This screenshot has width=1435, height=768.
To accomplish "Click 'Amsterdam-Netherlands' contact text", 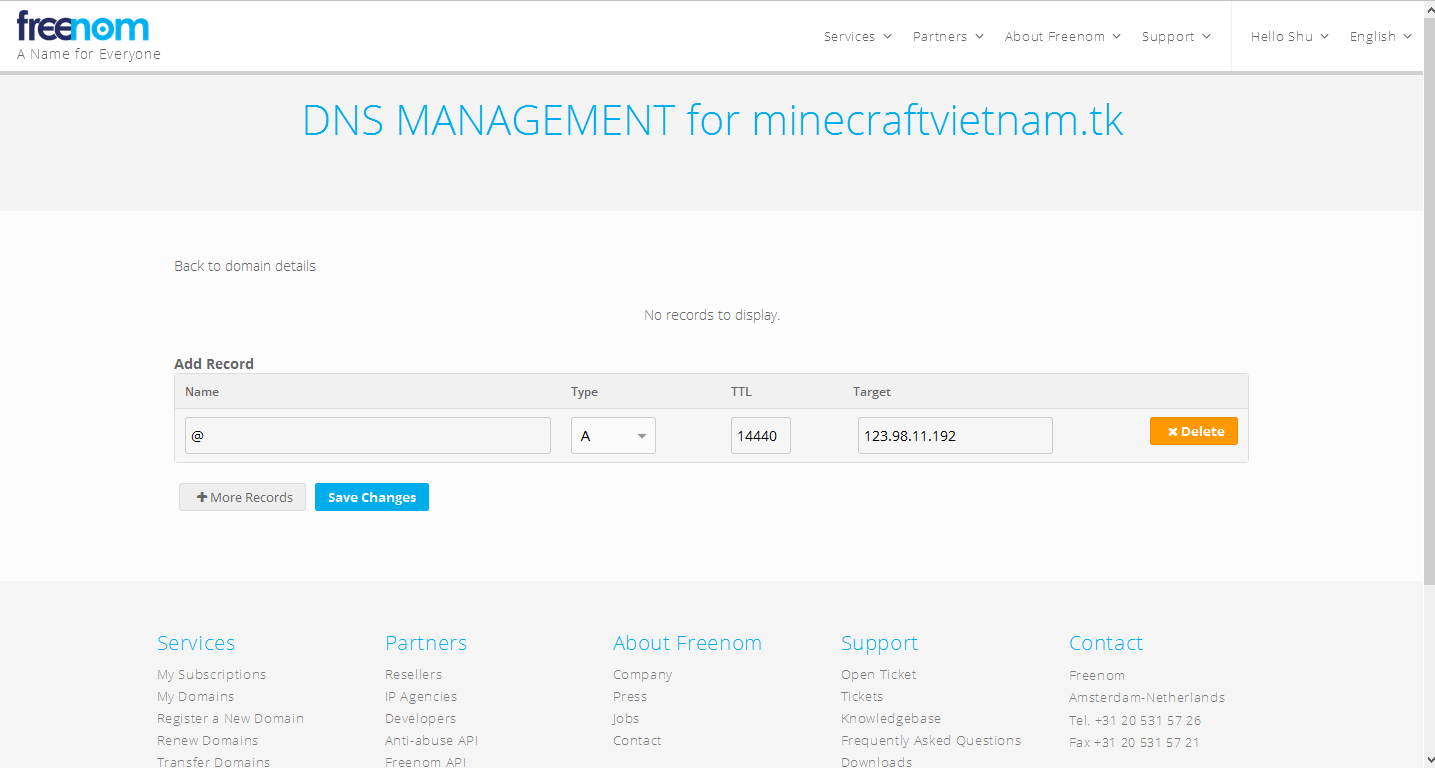I will click(x=1147, y=698).
